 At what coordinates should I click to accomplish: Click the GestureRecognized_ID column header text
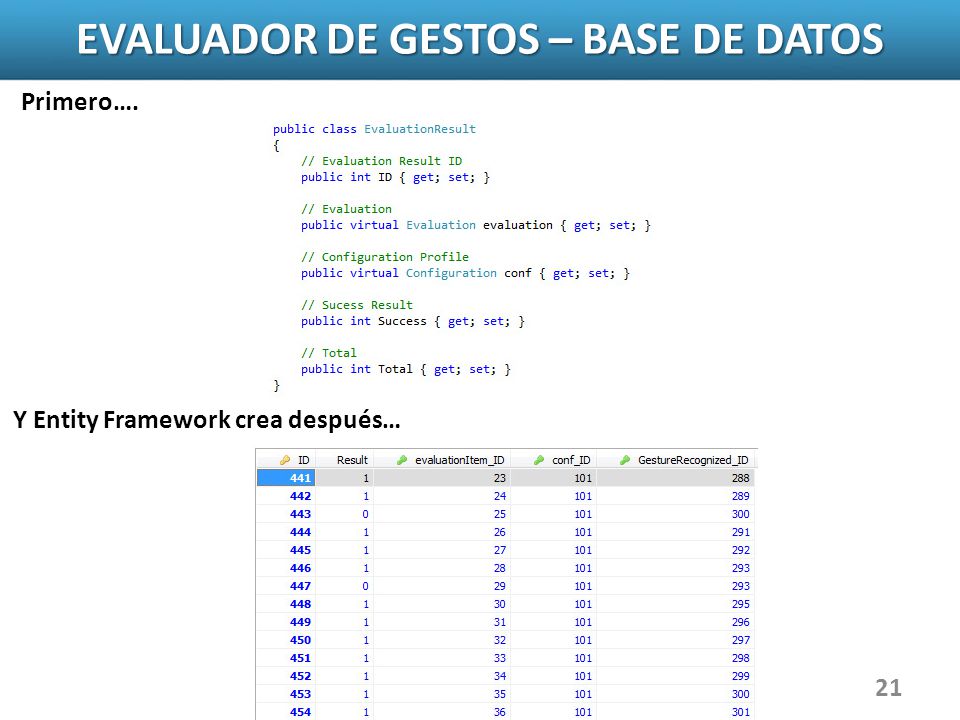pos(693,460)
